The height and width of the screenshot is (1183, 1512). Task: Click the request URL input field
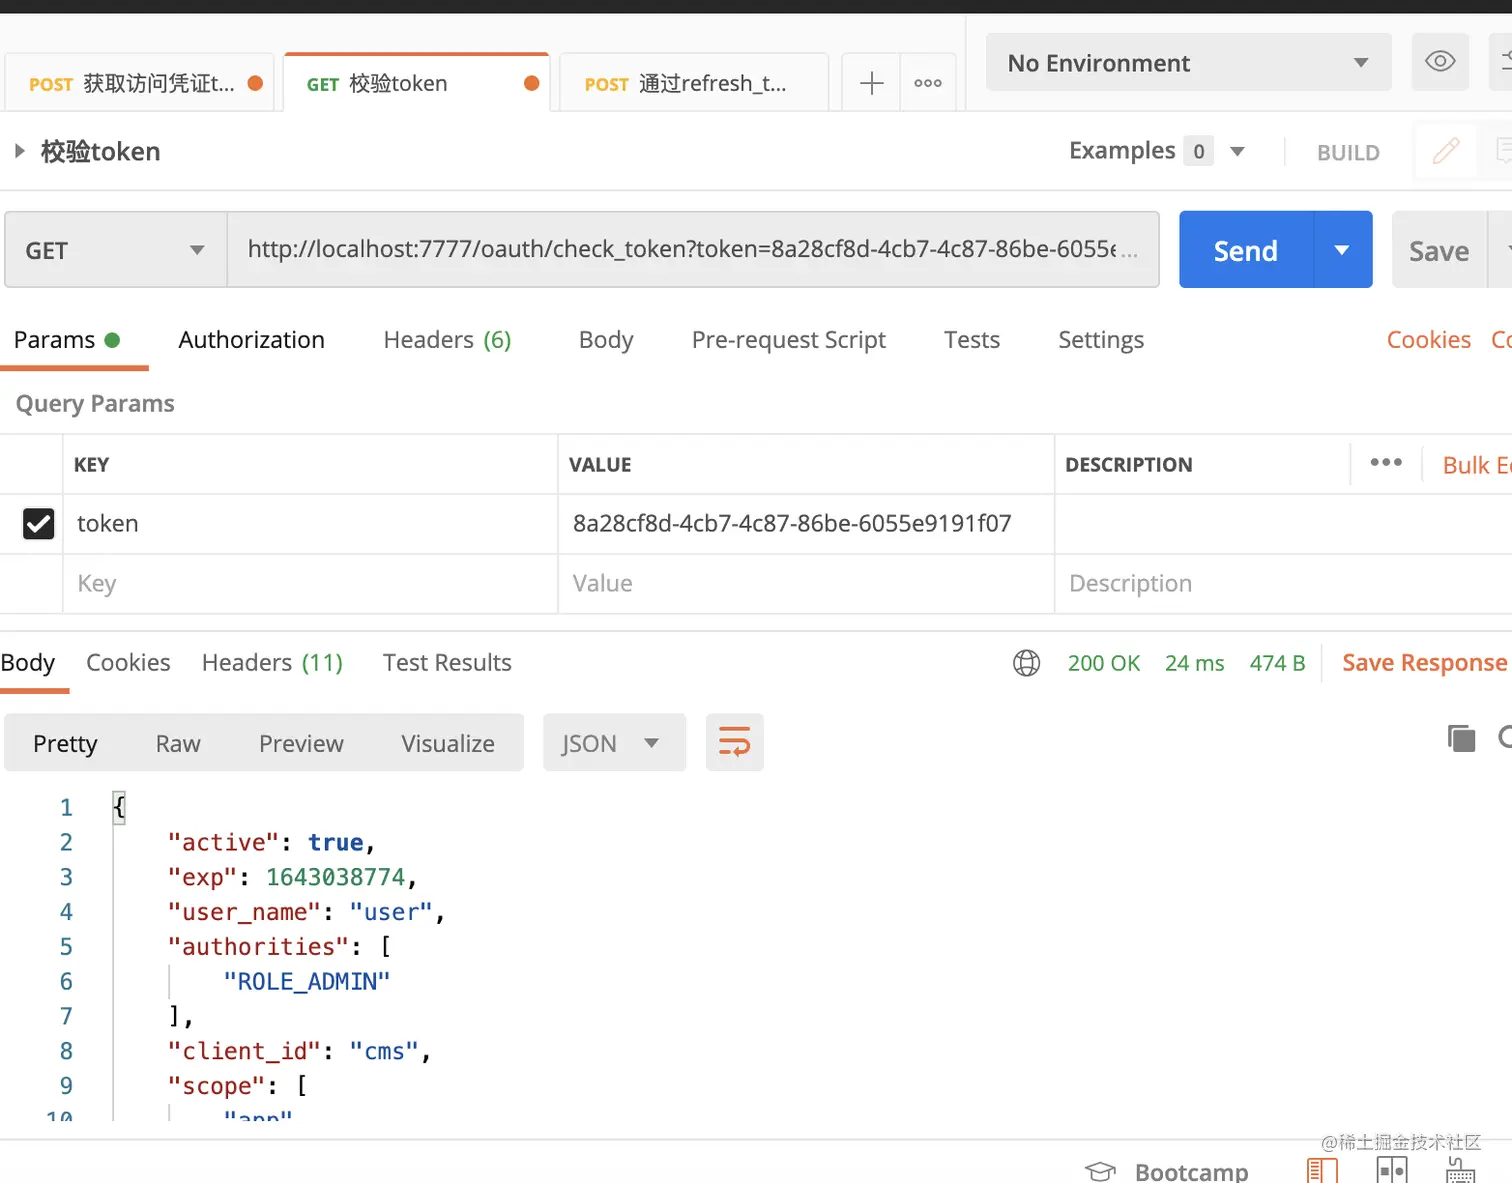pyautogui.click(x=692, y=250)
